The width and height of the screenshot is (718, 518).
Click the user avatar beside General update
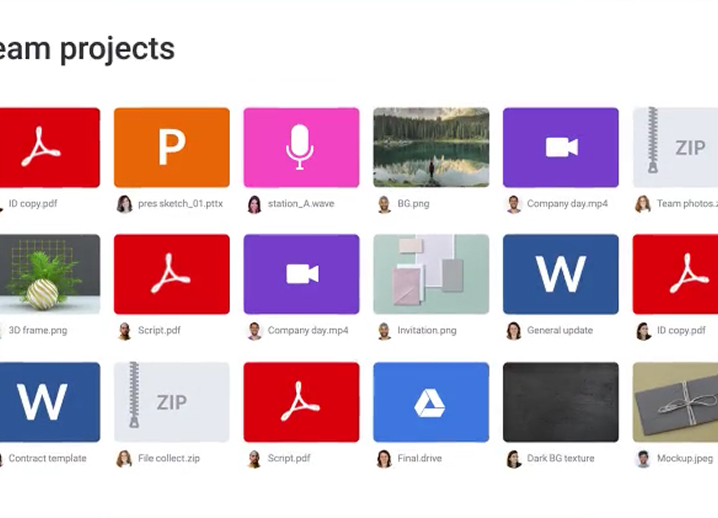pyautogui.click(x=513, y=331)
